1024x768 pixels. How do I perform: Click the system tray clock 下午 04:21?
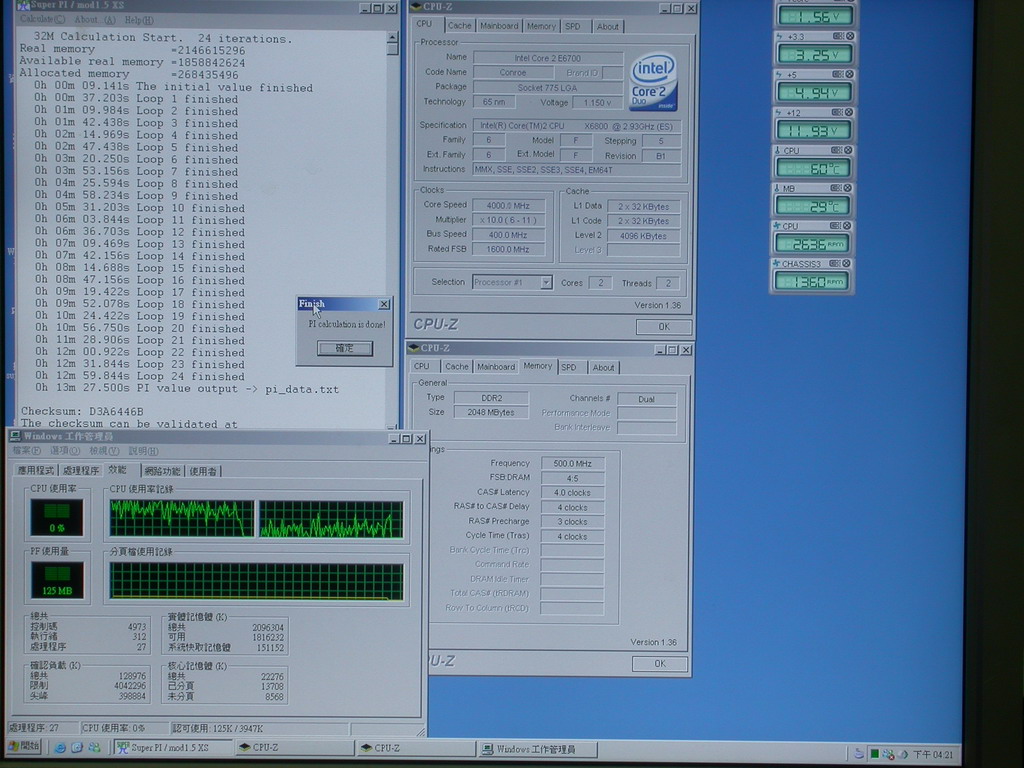click(x=933, y=754)
